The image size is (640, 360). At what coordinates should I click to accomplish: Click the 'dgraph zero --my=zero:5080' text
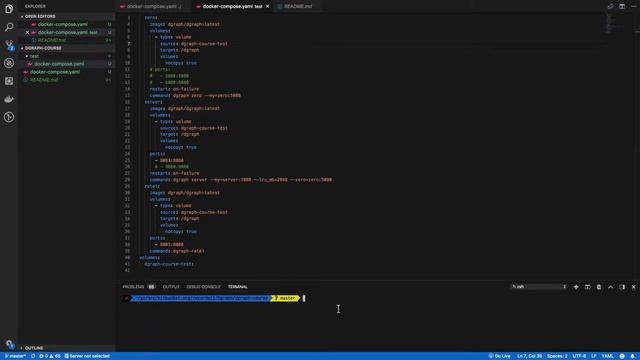[207, 96]
